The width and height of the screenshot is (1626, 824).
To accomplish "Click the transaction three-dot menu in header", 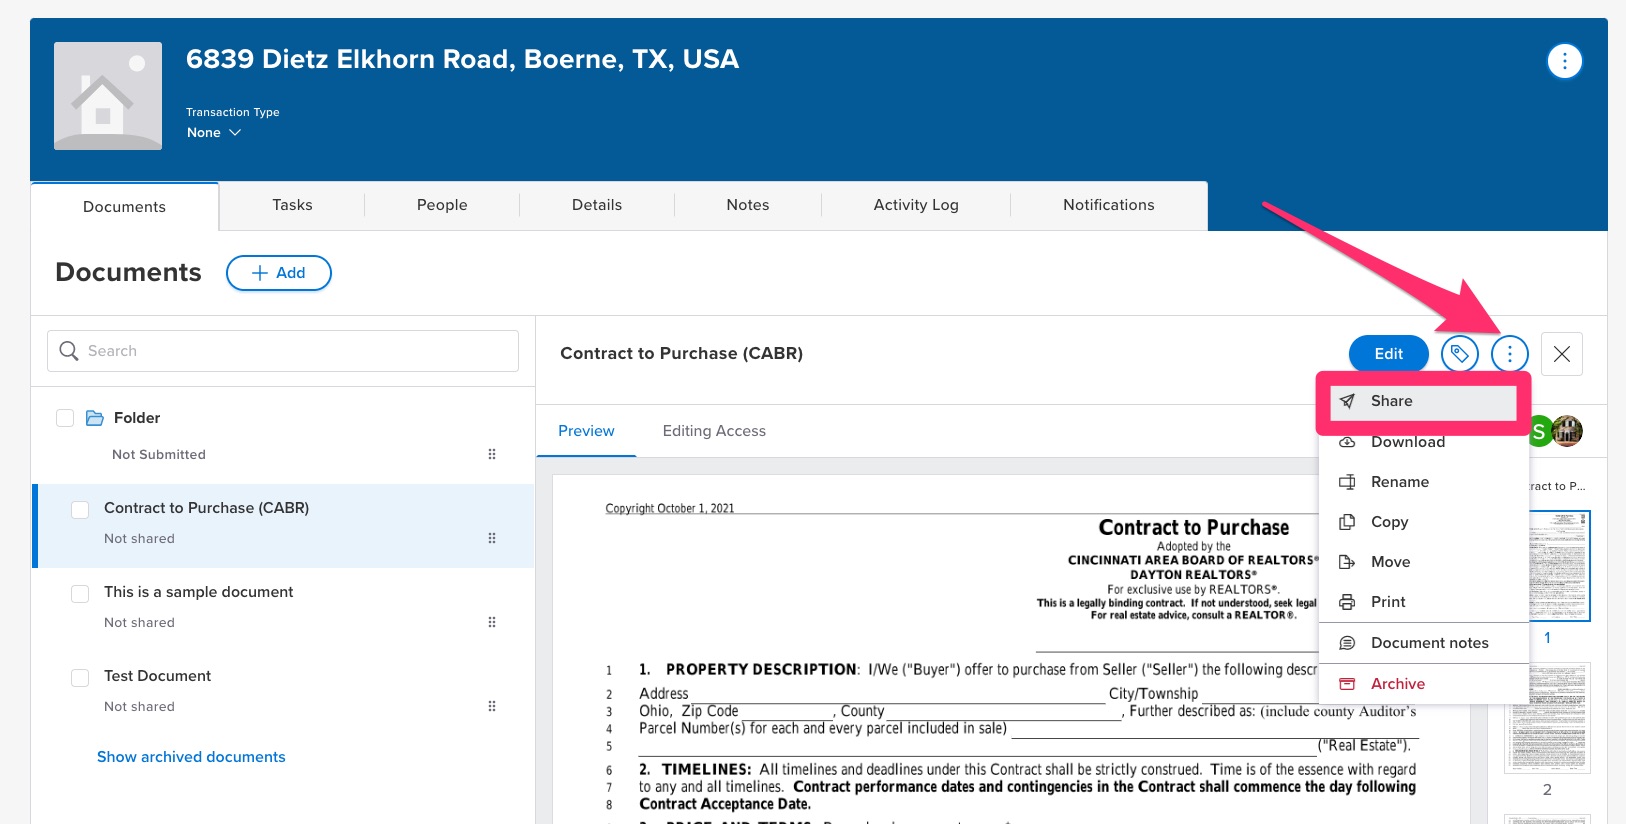I will [1564, 61].
